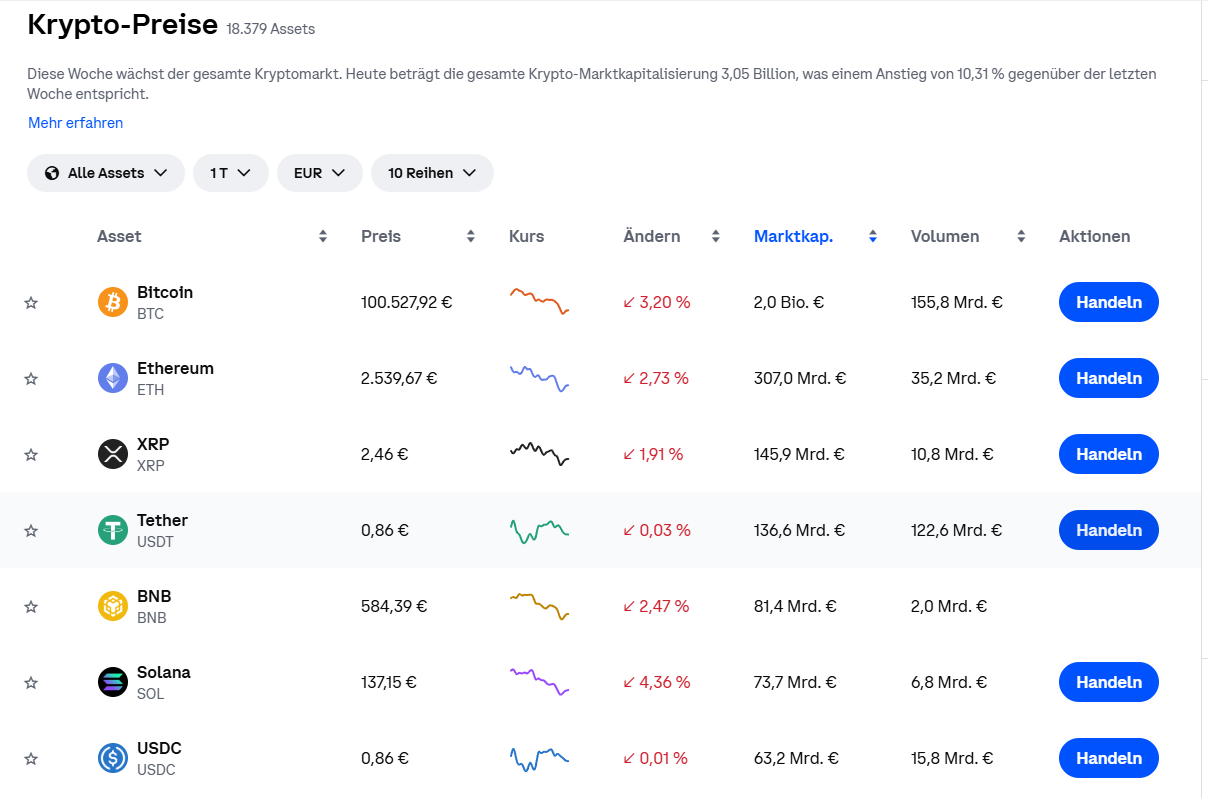This screenshot has height=798, width=1208.
Task: Click Solana change 4,36 %
Action: pos(657,682)
